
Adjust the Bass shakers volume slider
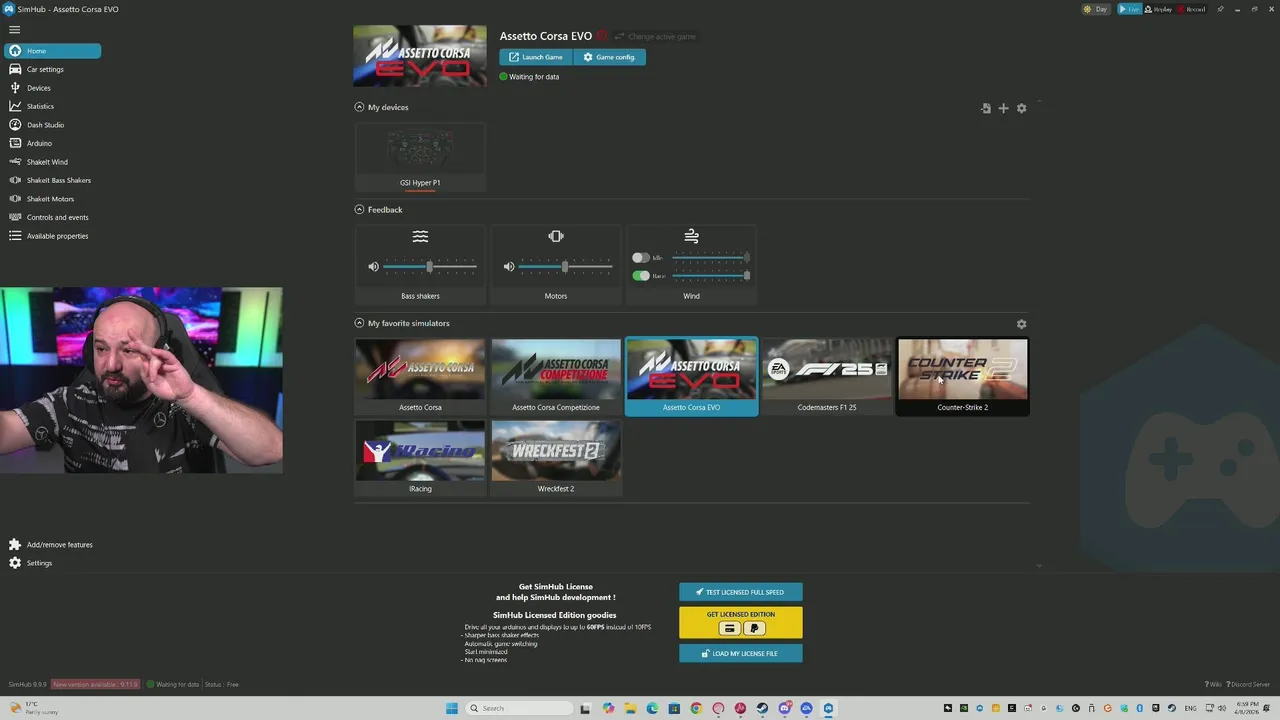pos(430,267)
